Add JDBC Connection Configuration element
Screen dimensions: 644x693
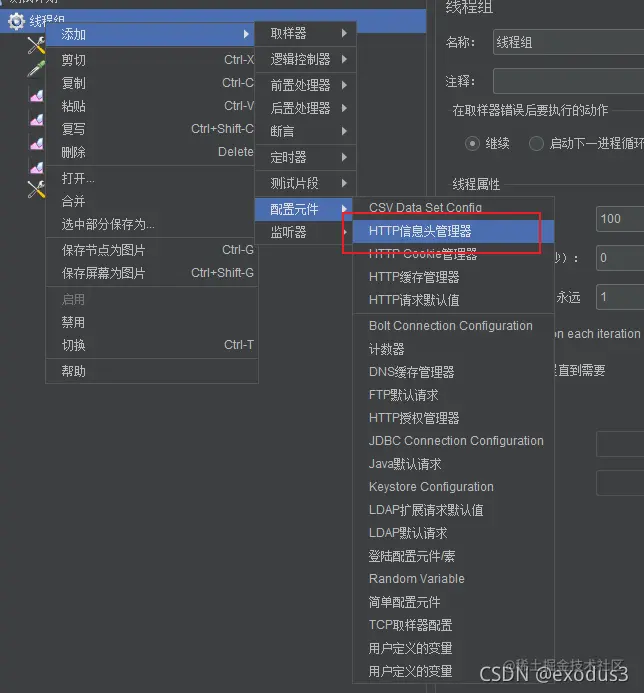(453, 441)
